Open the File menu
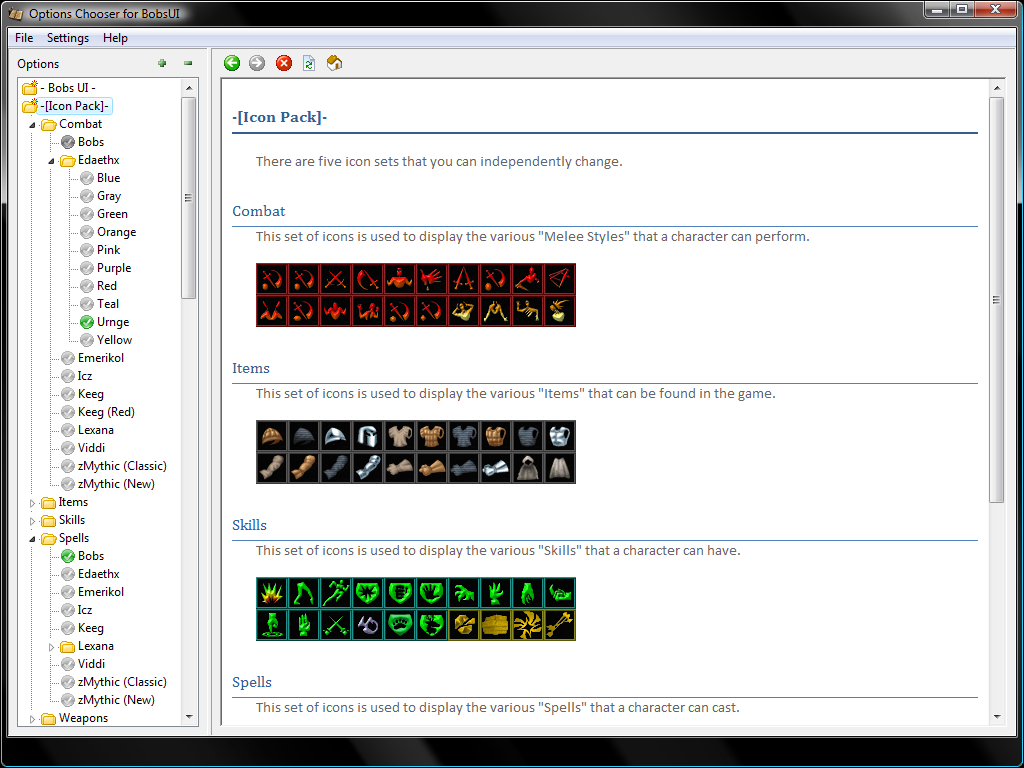This screenshot has height=768, width=1024. pos(24,38)
